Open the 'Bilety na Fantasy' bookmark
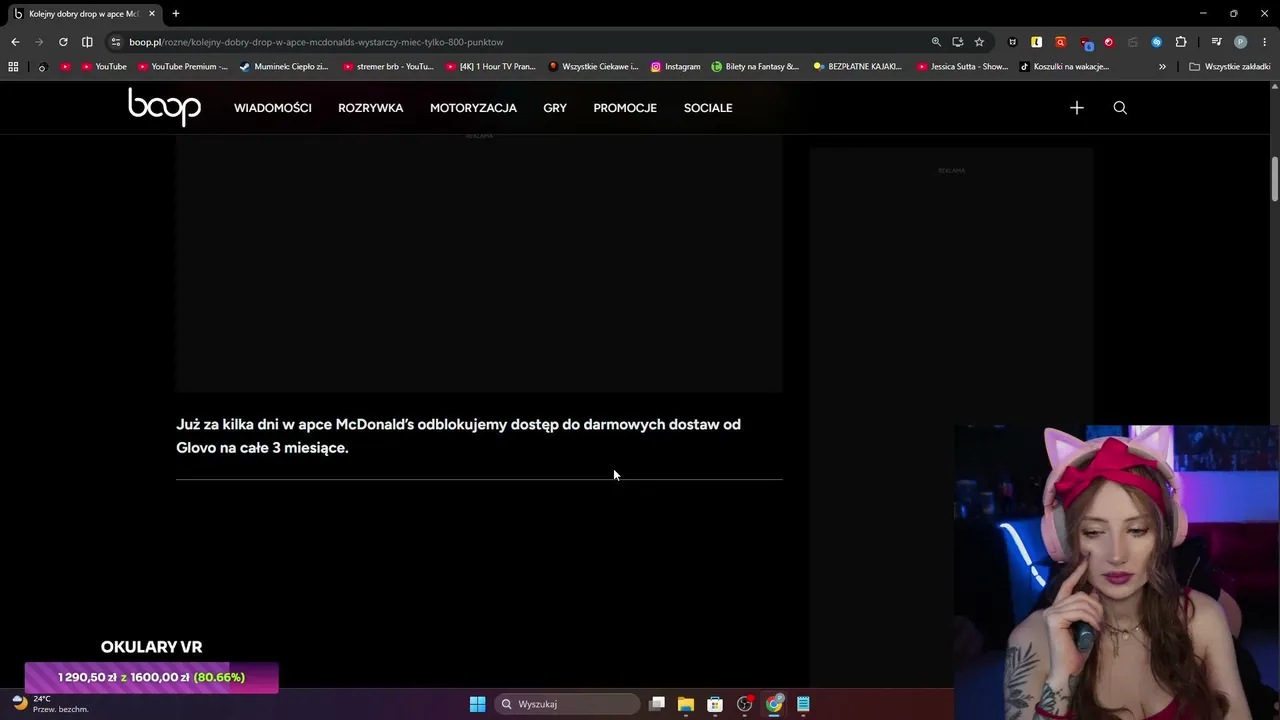This screenshot has width=1280, height=720. point(755,67)
